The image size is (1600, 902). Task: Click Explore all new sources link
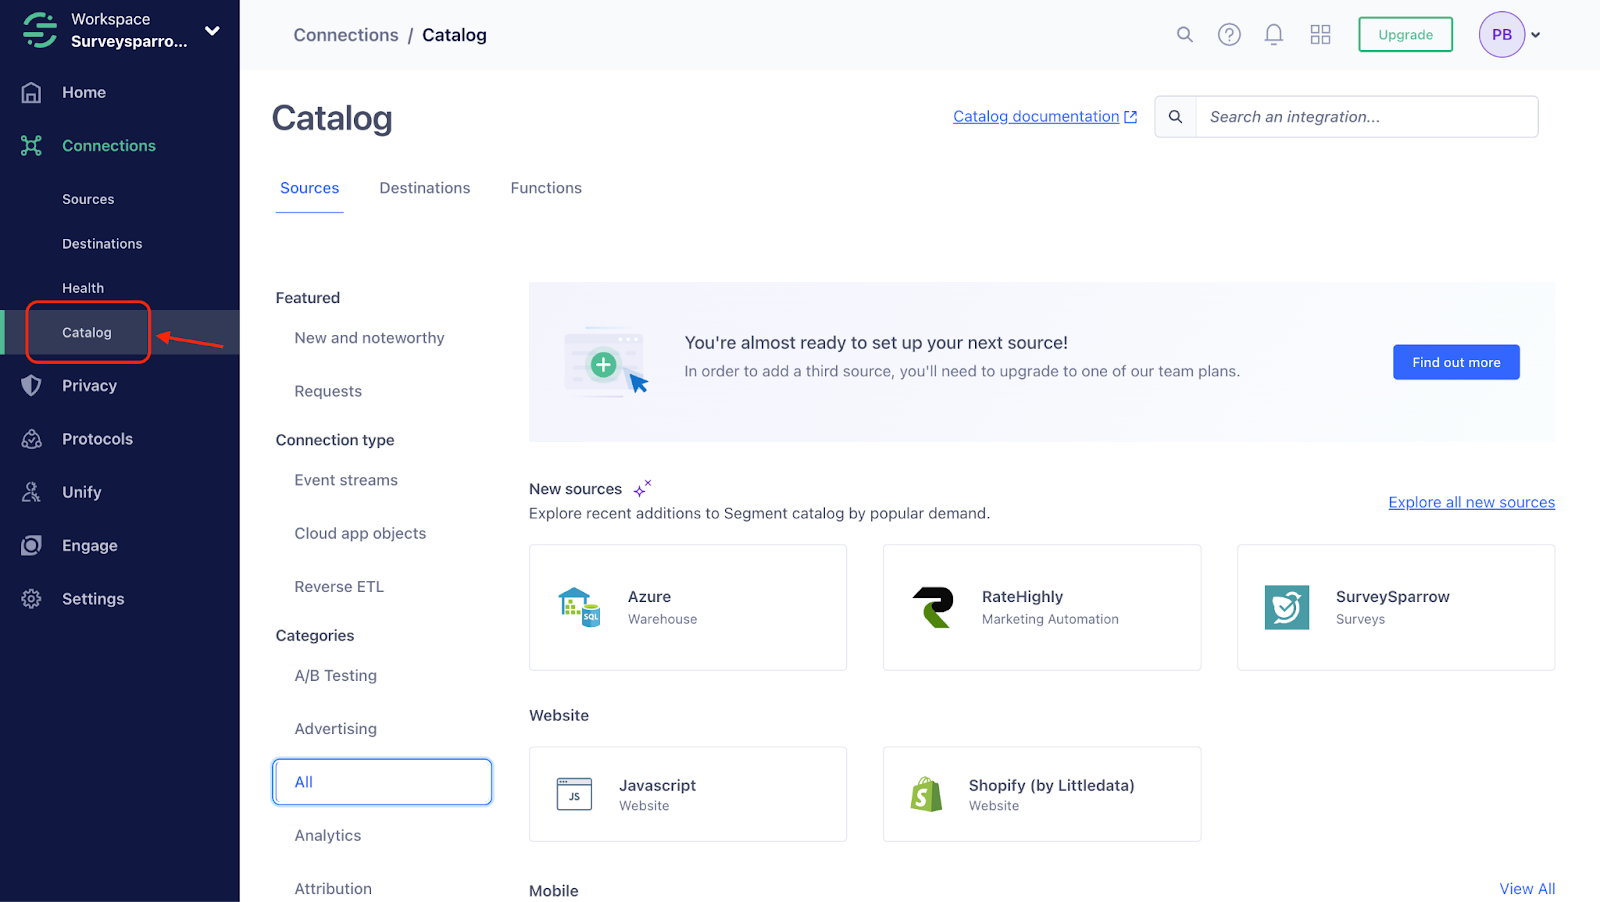point(1471,502)
